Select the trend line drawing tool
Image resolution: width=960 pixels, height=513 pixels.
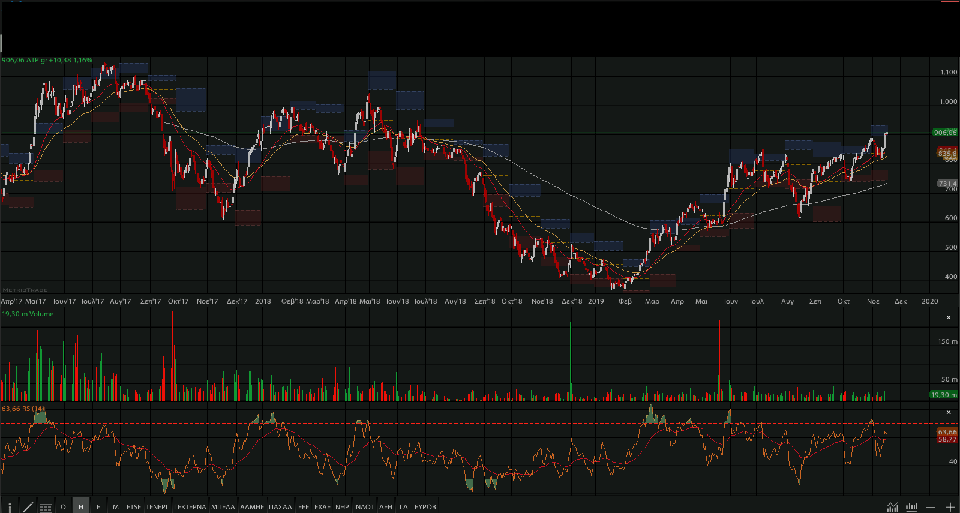28,507
